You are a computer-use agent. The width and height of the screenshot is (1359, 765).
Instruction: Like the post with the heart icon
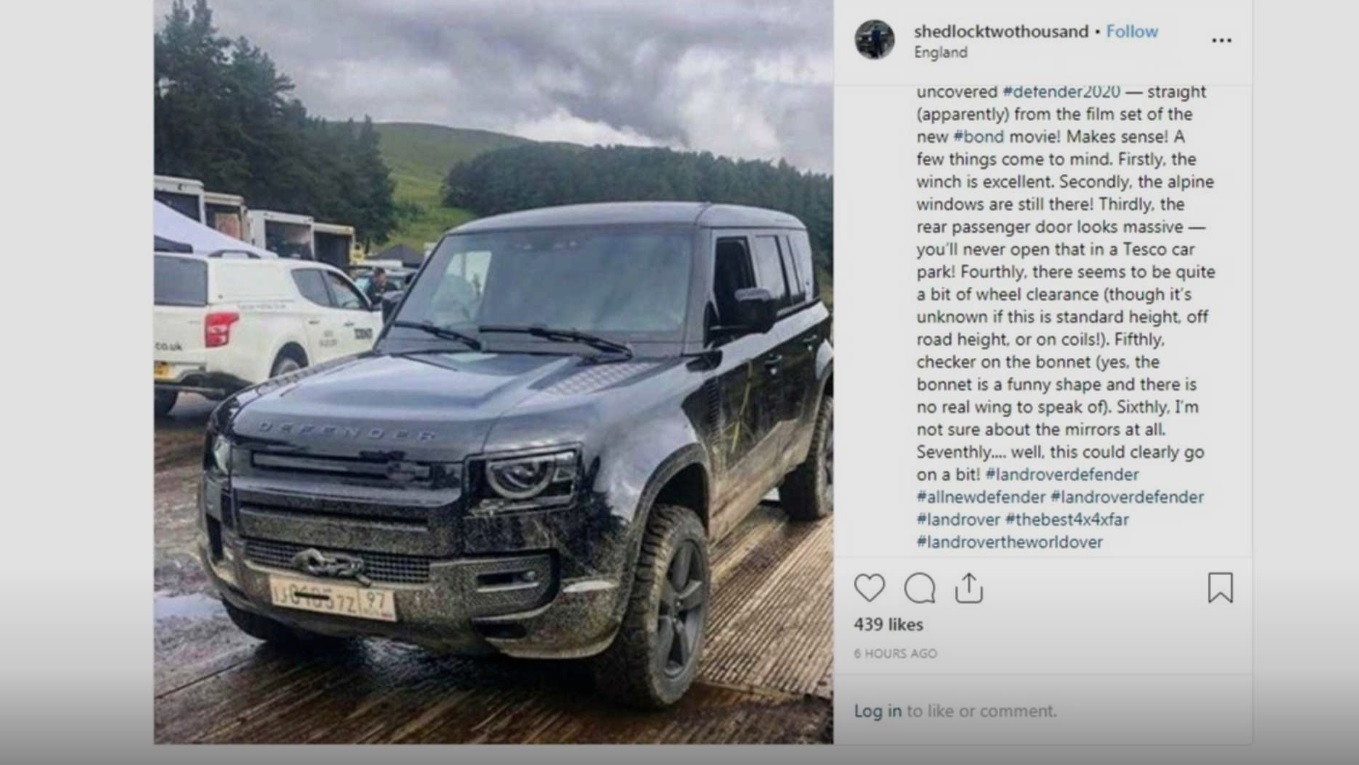point(869,588)
